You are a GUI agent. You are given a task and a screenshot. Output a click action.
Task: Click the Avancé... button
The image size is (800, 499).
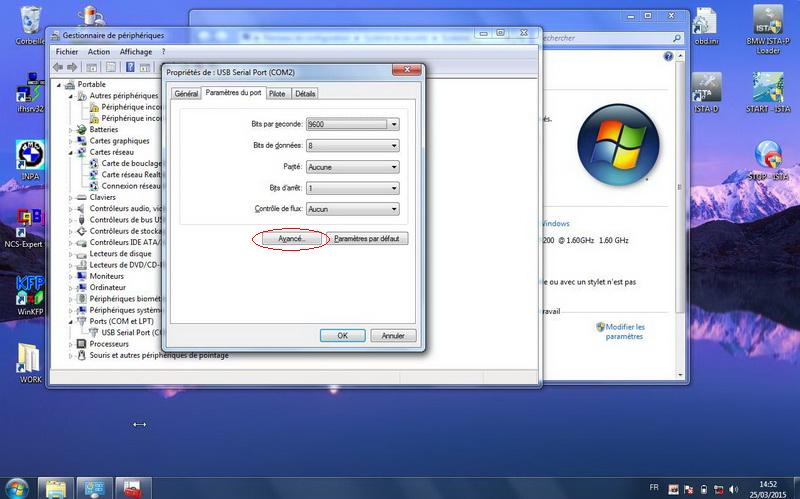pyautogui.click(x=292, y=239)
